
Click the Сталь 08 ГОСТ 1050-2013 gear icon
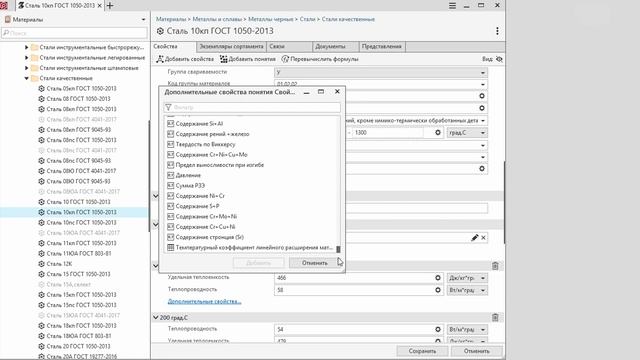click(x=41, y=99)
